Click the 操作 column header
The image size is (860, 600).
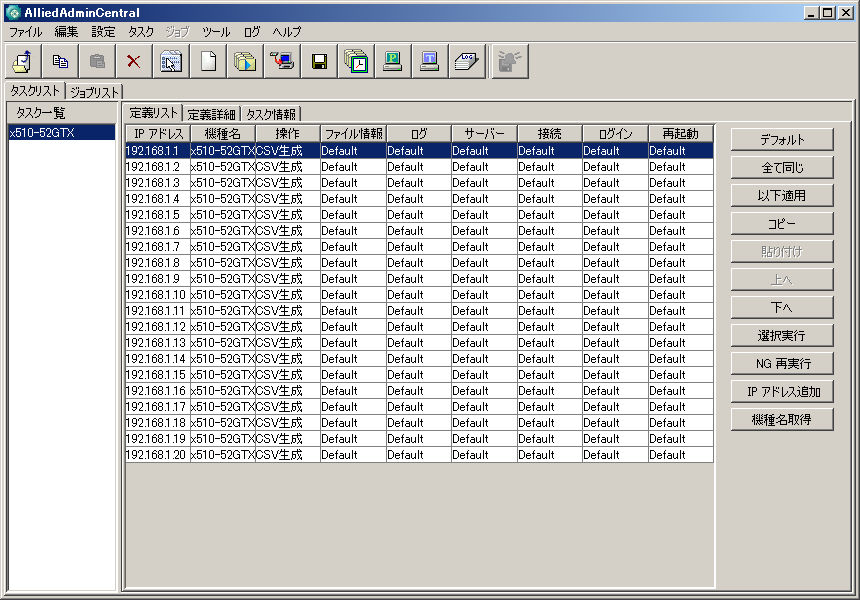point(288,134)
